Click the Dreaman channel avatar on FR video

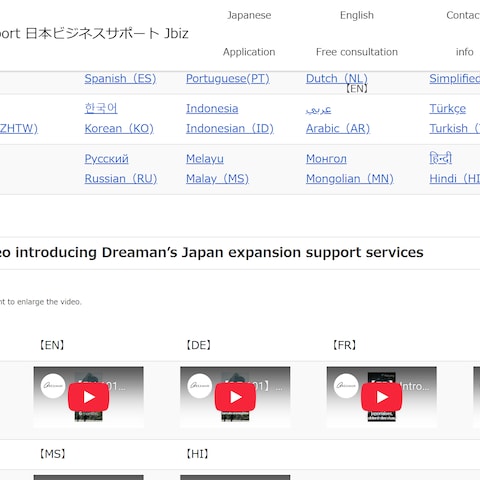(x=346, y=386)
